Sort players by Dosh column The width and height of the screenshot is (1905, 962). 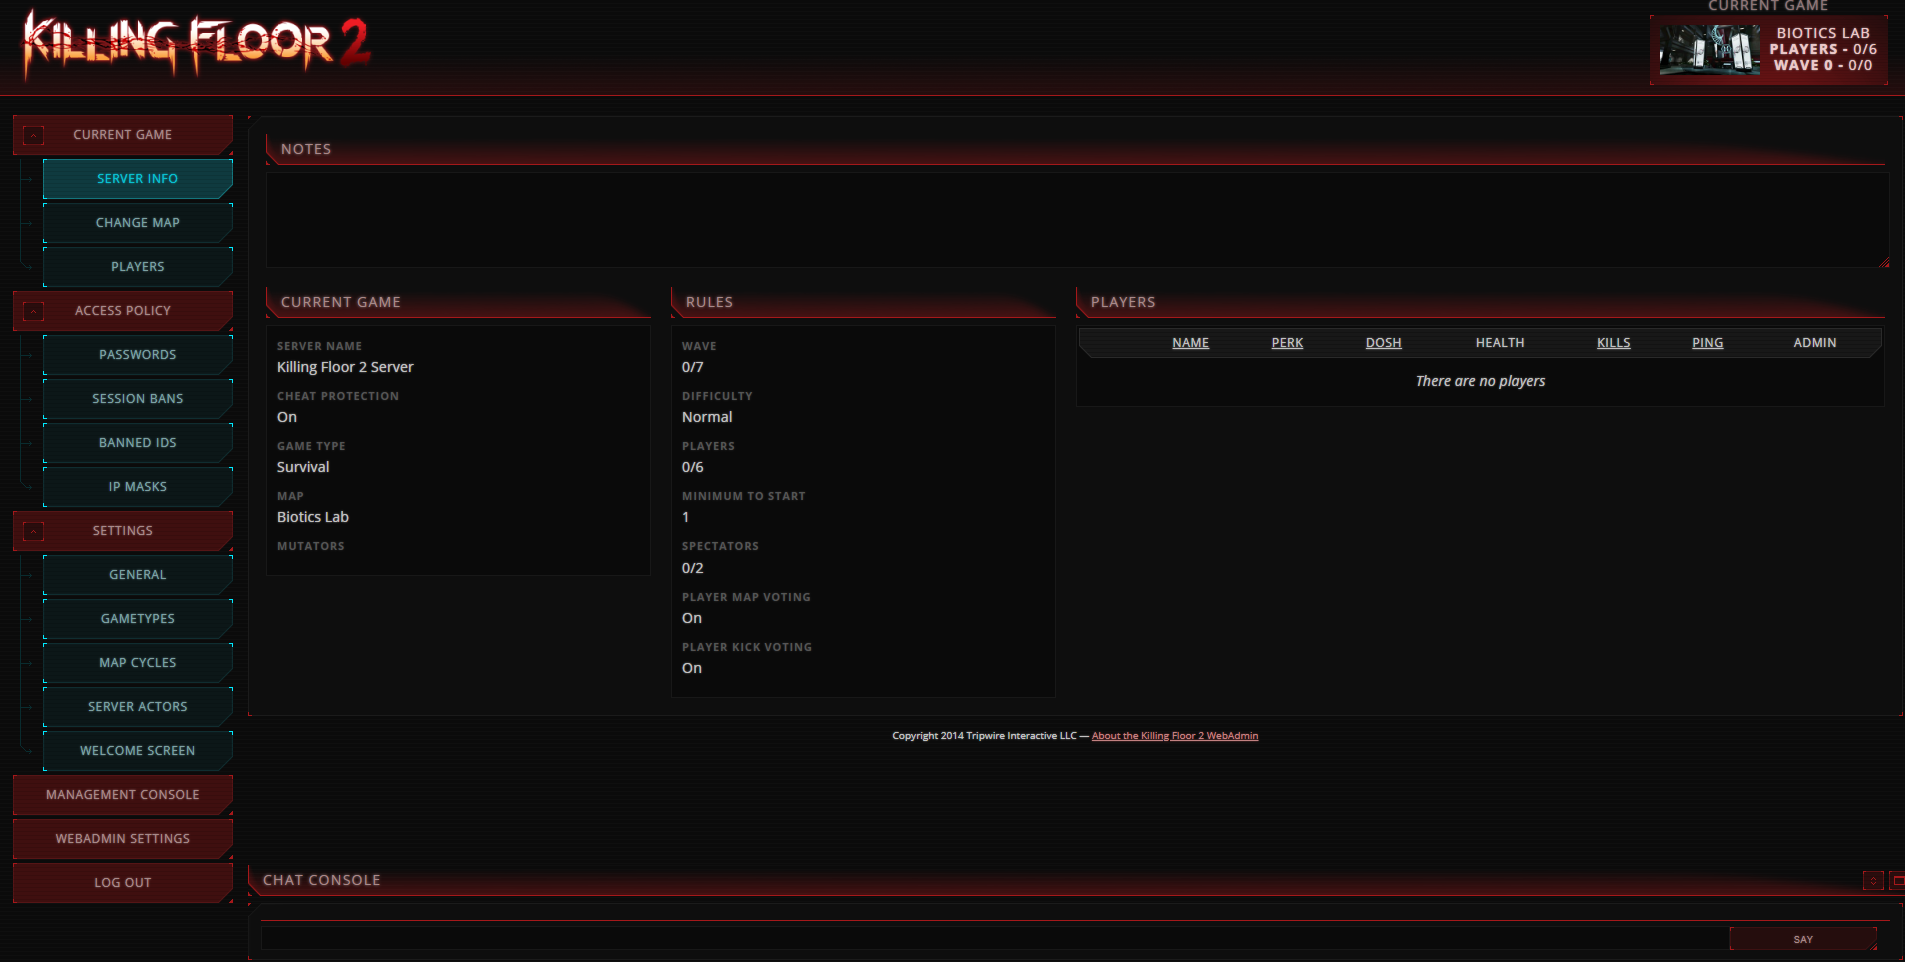click(x=1383, y=343)
